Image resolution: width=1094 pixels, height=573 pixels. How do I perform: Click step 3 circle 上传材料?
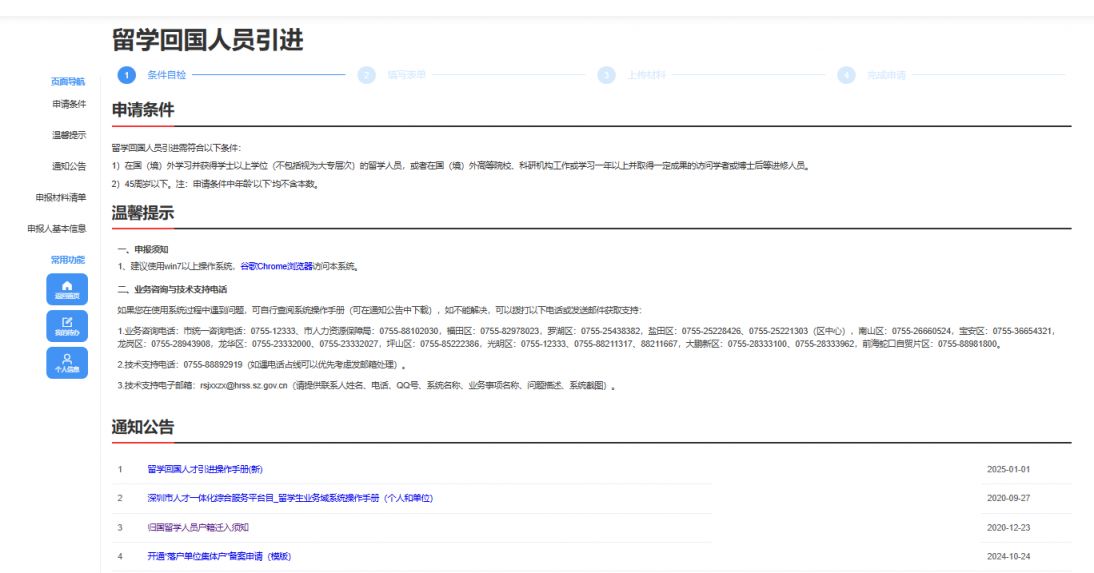[606, 75]
